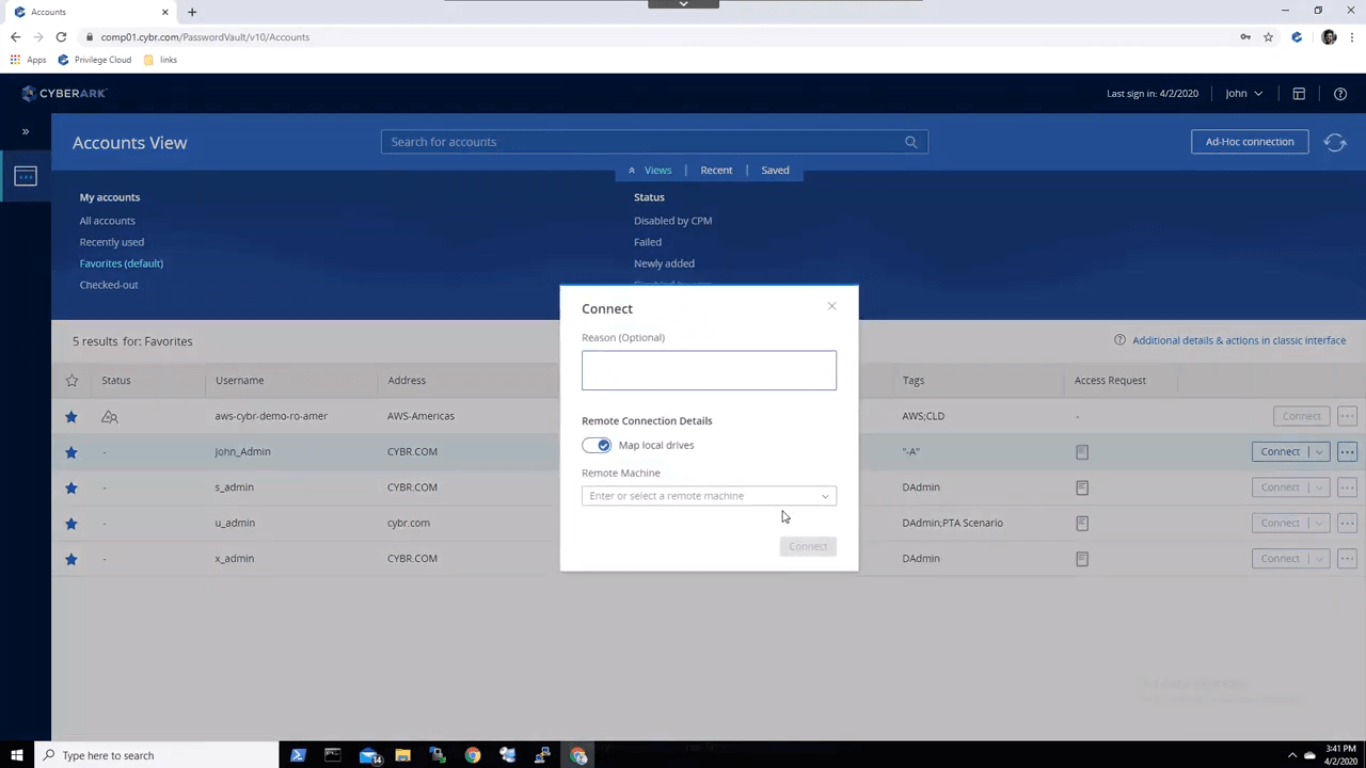
Task: Click the search magnifier icon in accounts search
Action: tap(910, 141)
